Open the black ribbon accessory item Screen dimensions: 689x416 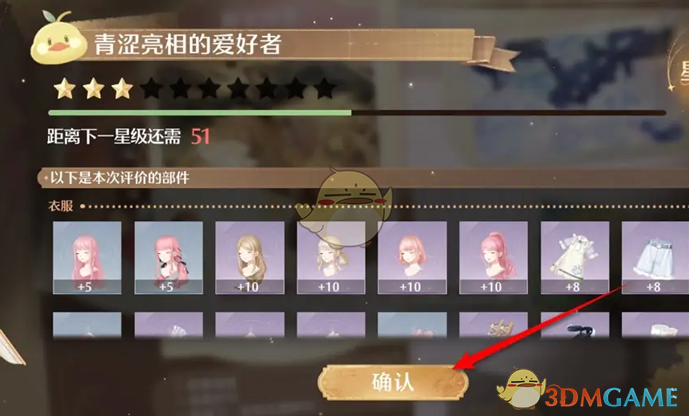pos(575,325)
